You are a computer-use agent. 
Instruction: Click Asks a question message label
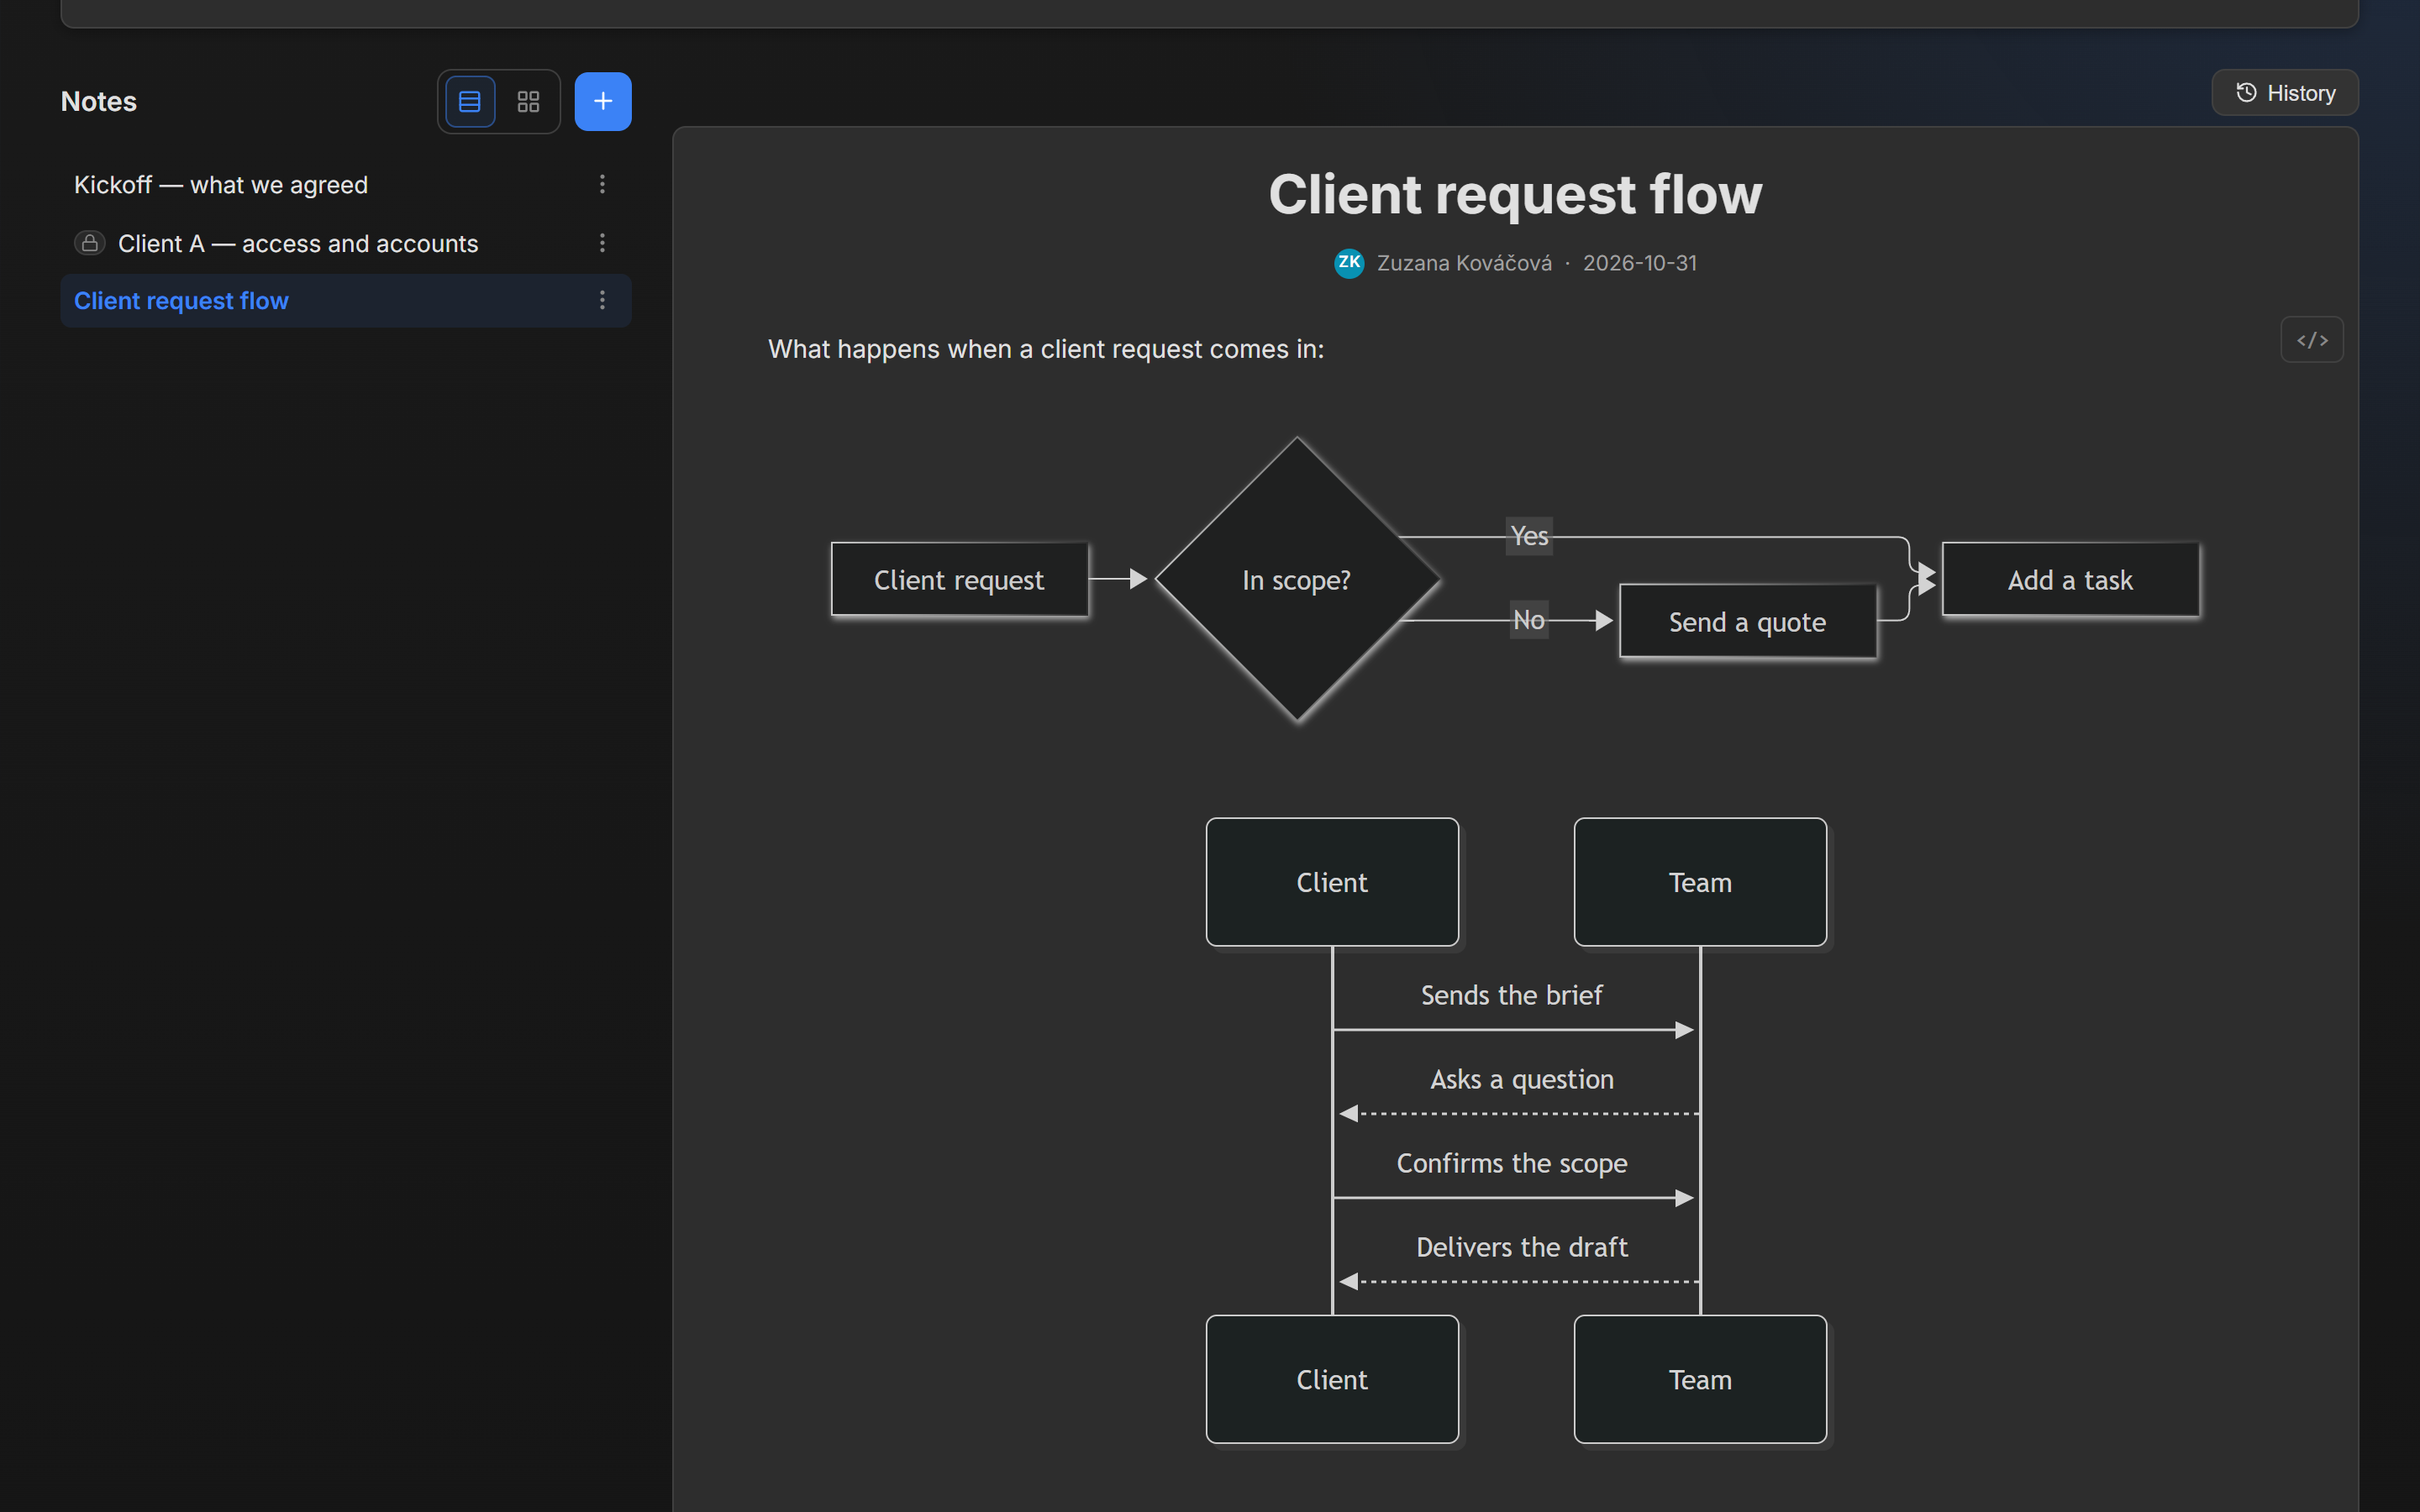pos(1521,1079)
